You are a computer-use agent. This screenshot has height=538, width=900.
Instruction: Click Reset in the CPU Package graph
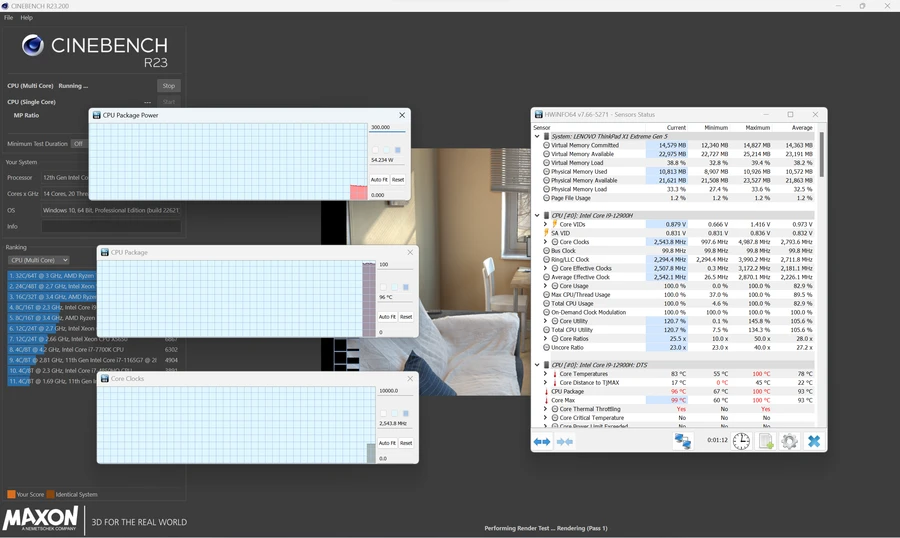click(x=406, y=317)
